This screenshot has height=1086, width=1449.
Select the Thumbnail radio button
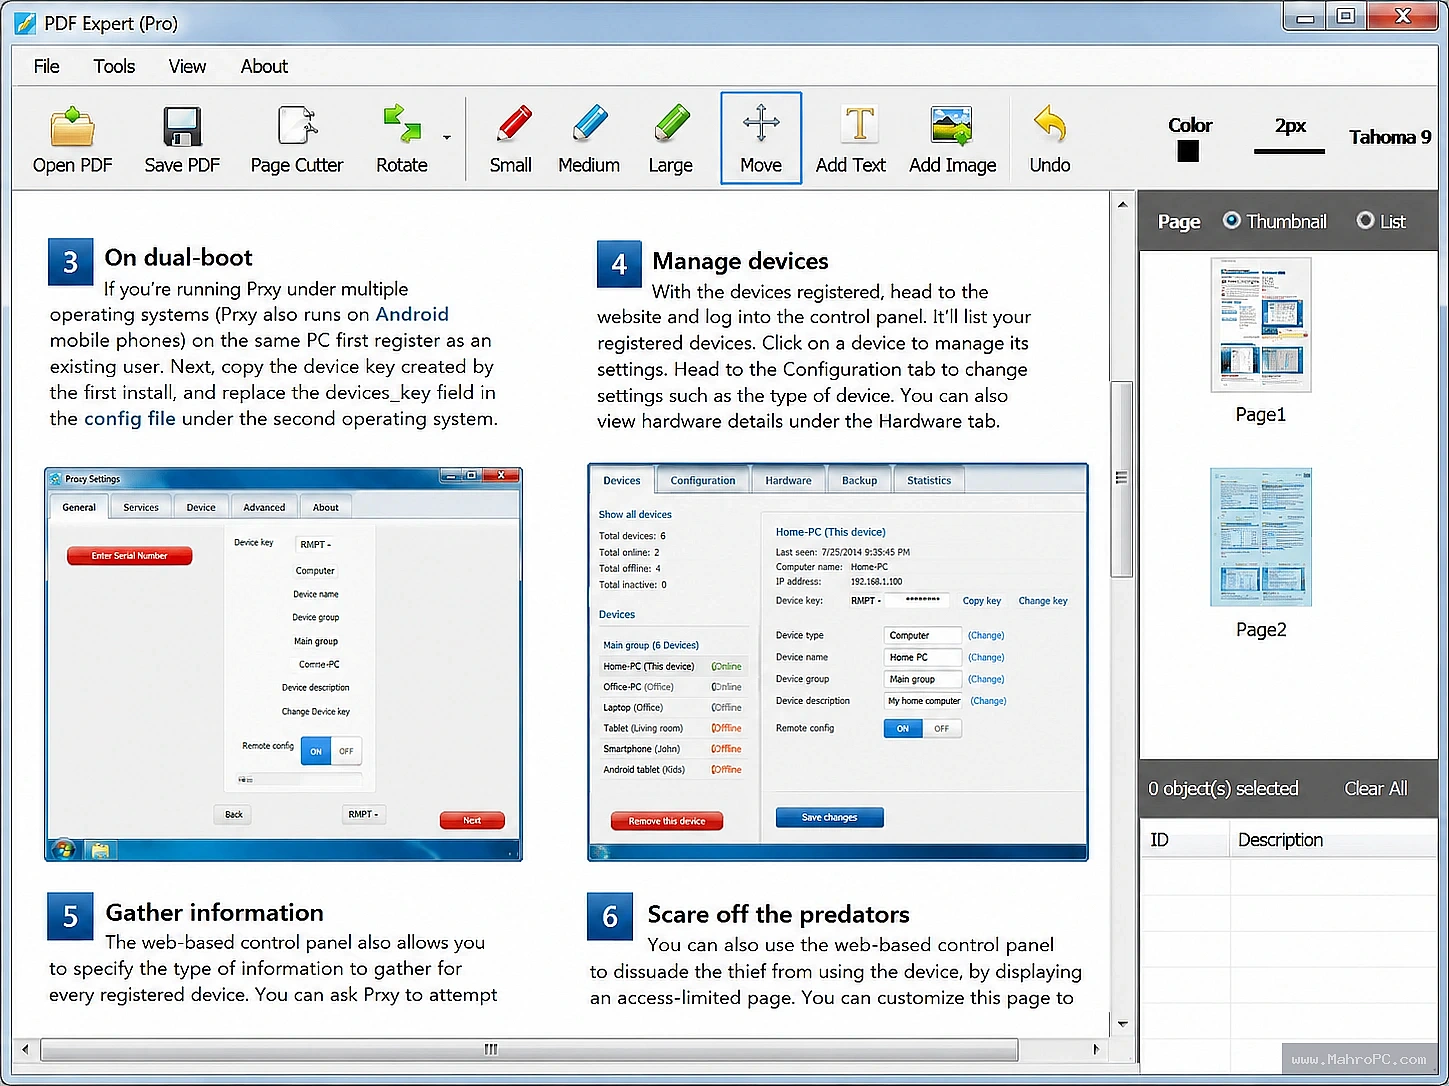[1231, 220]
